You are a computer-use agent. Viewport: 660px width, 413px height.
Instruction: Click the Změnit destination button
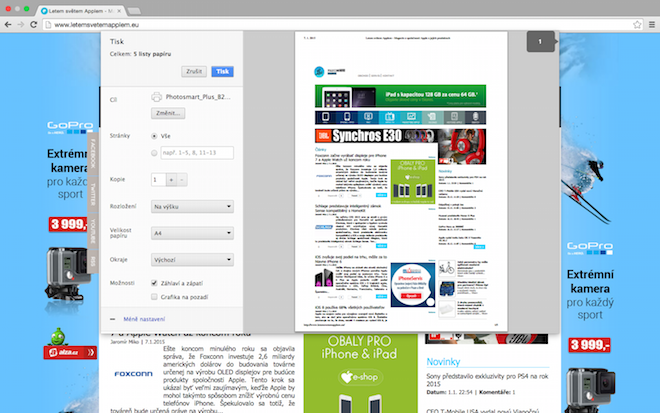pos(168,113)
